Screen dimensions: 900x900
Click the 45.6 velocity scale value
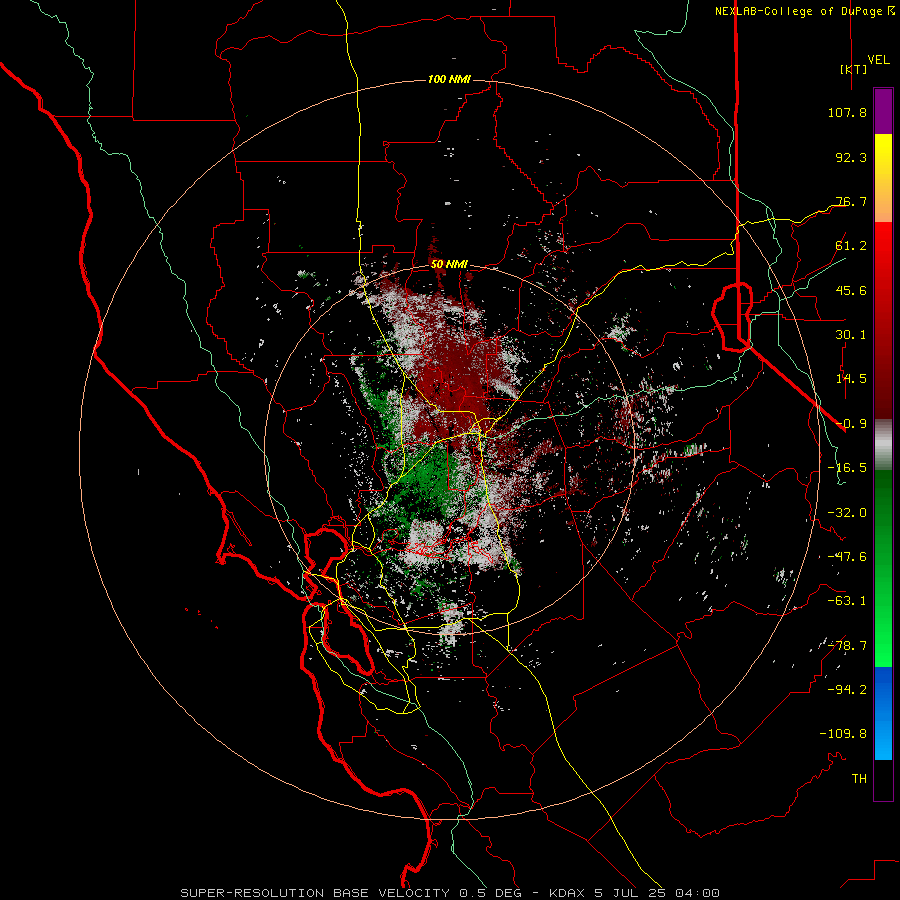coord(851,290)
